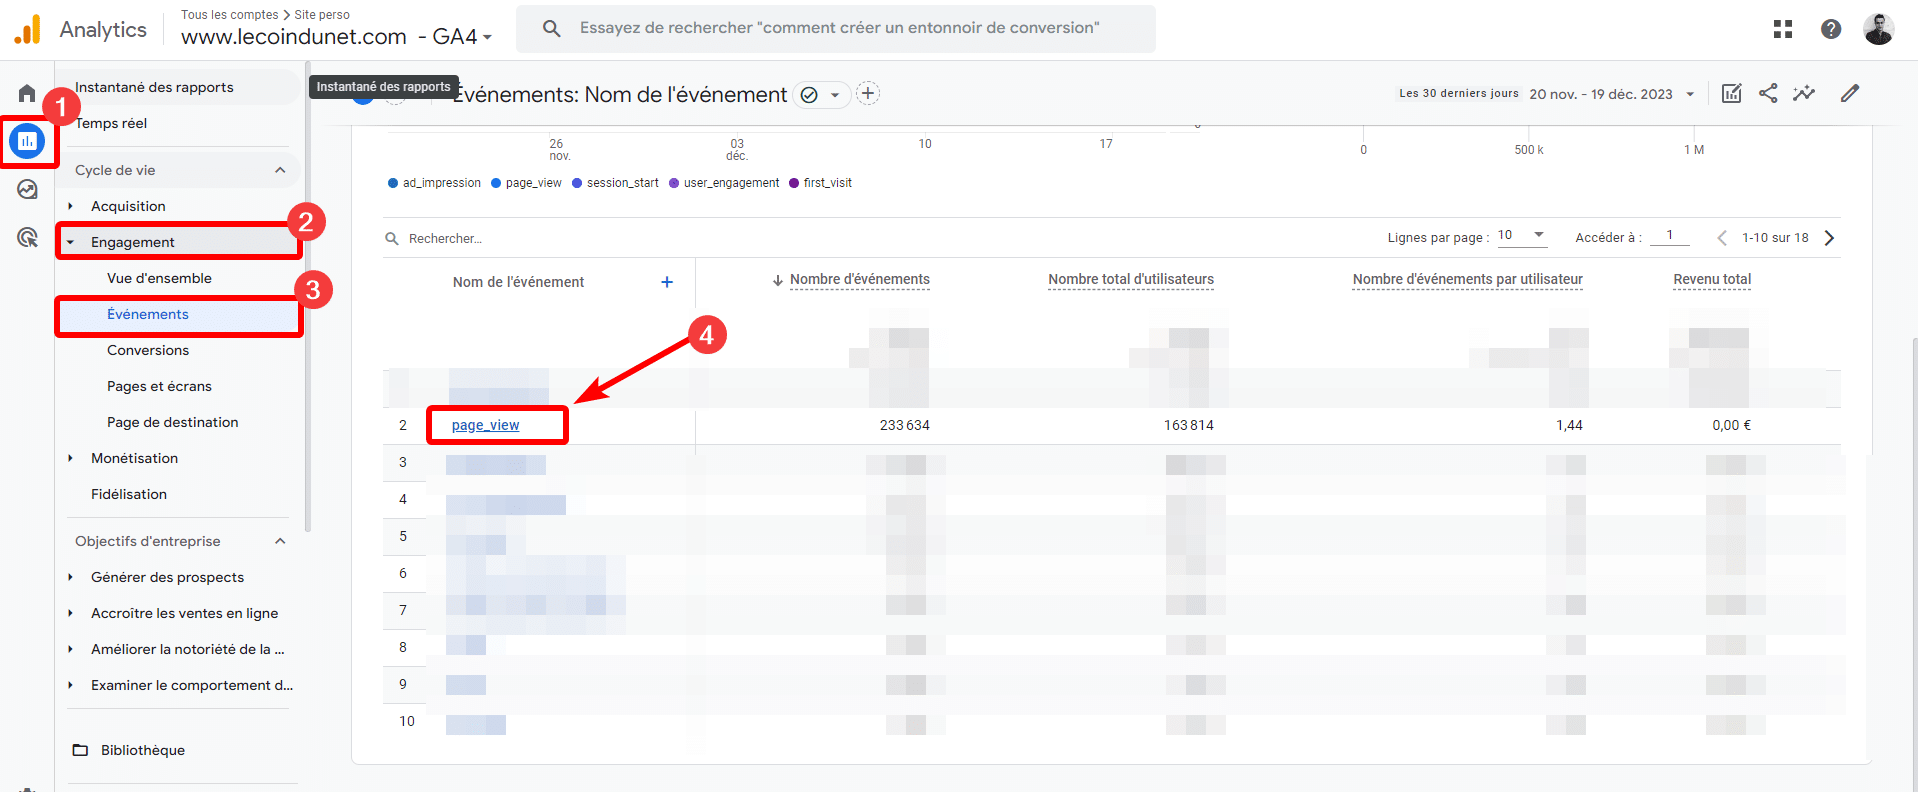The width and height of the screenshot is (1918, 792).
Task: Open the Advertising icon in left rail
Action: (x=27, y=237)
